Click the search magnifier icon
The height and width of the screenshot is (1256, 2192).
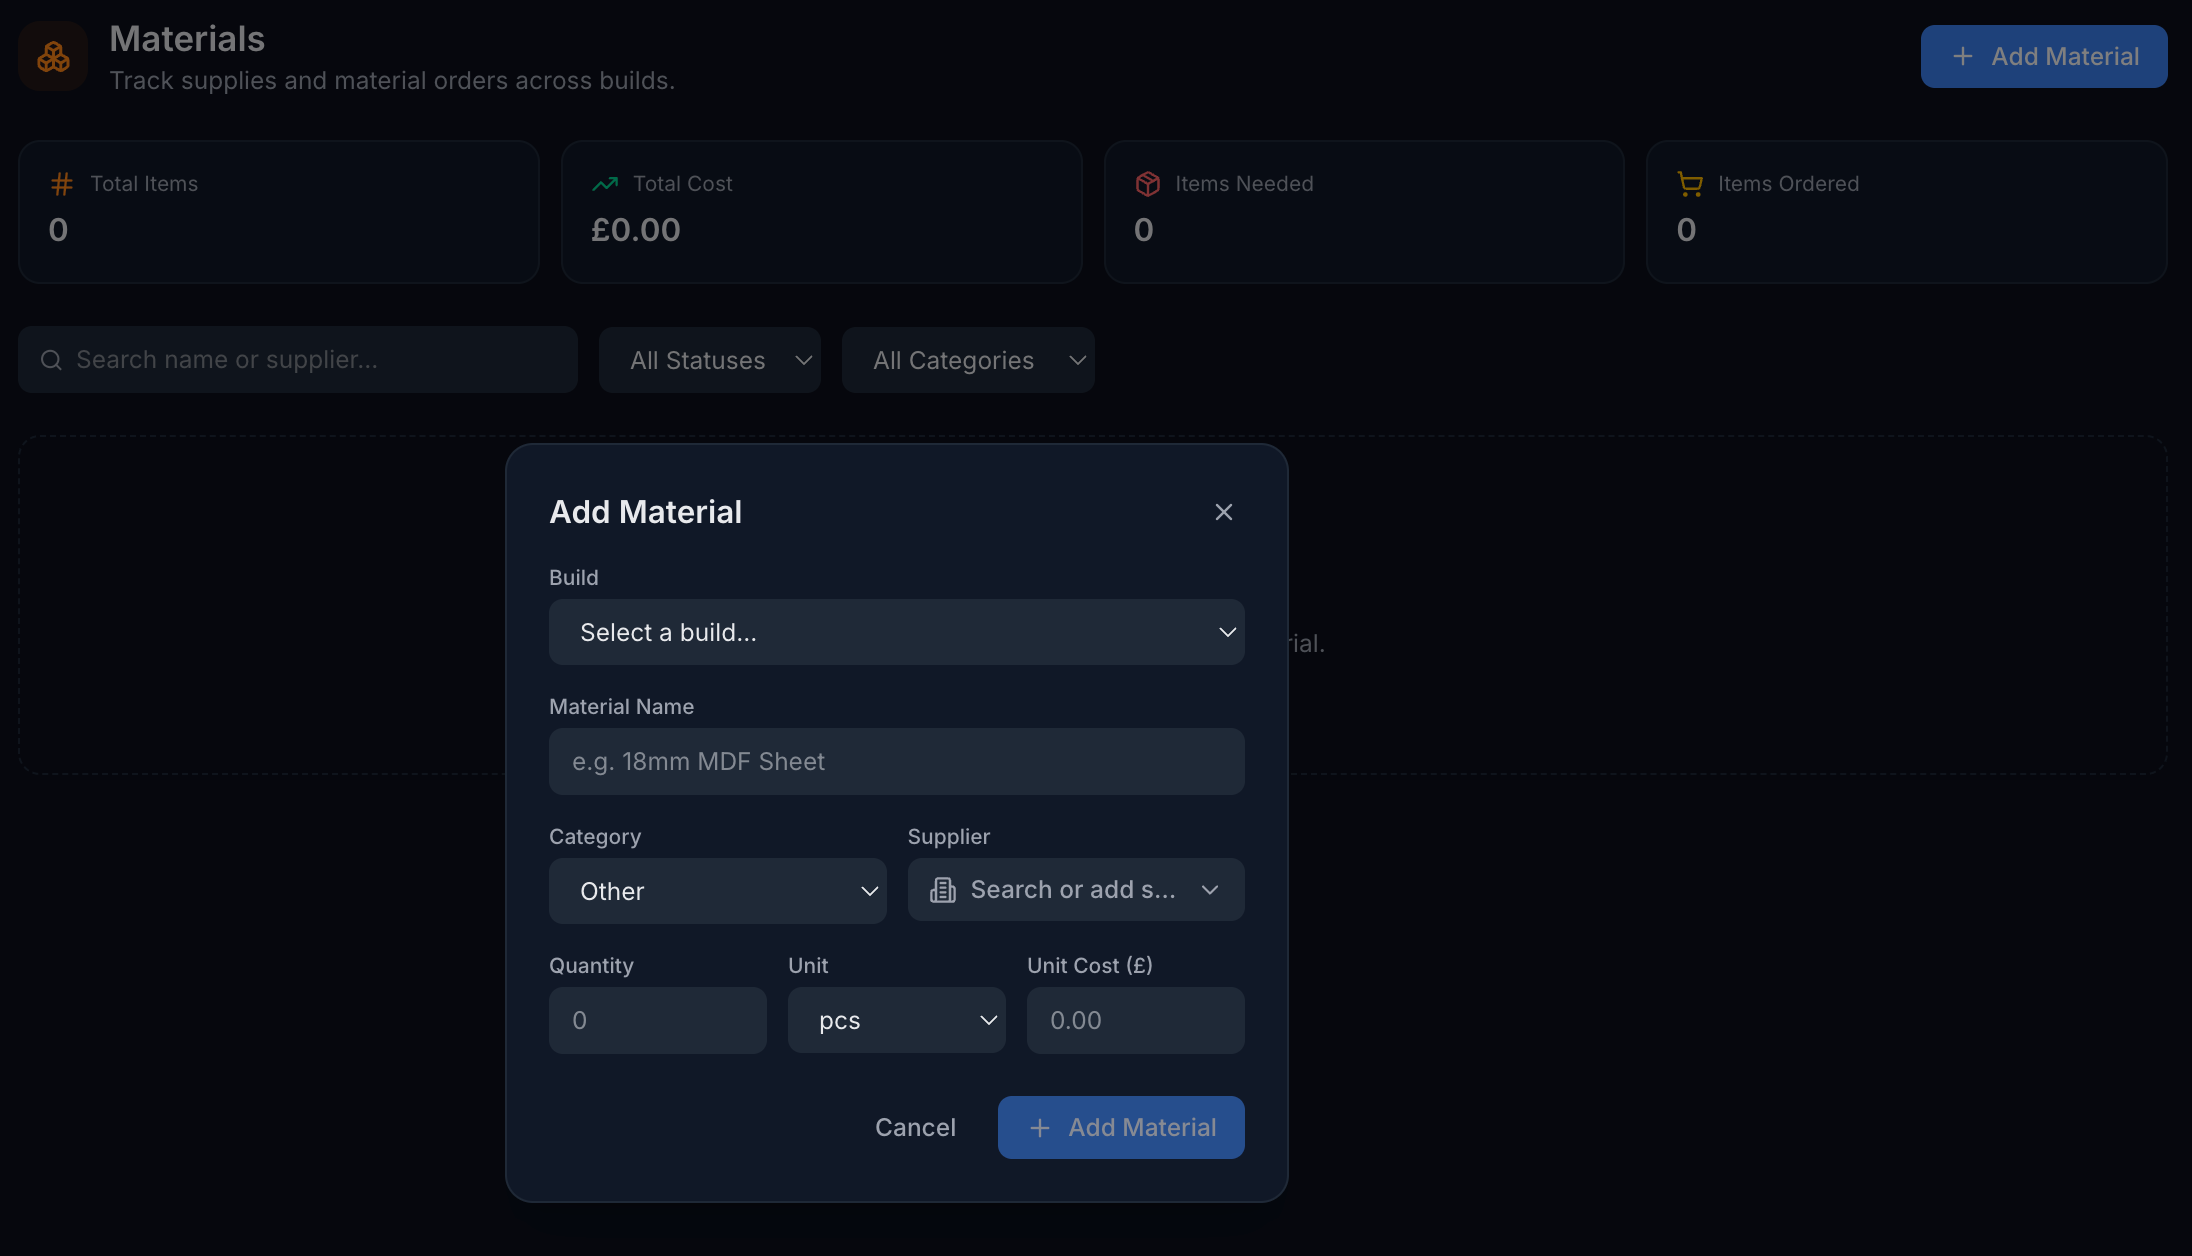51,360
